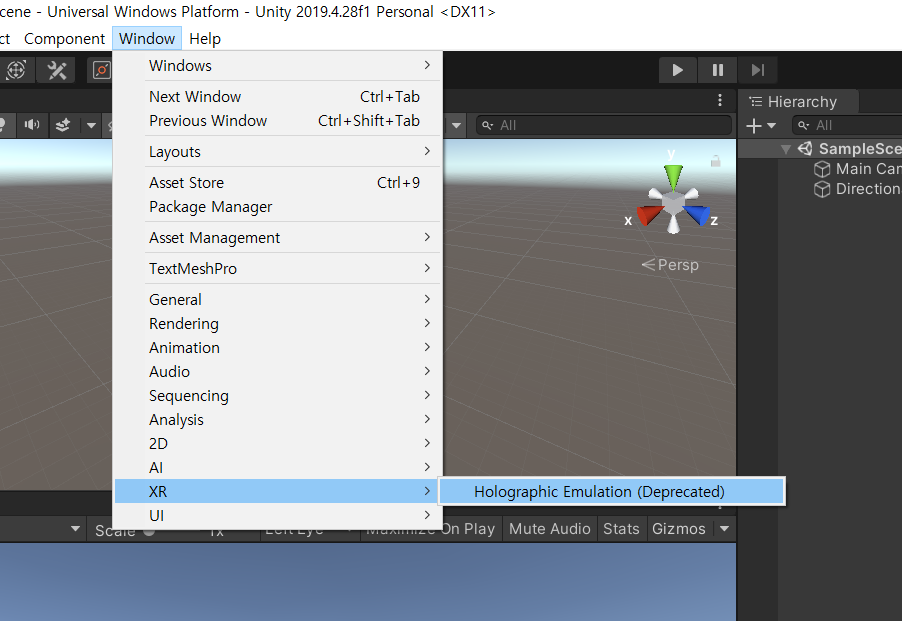Click the Hierarchy add plus button
902x621 pixels.
tap(754, 125)
